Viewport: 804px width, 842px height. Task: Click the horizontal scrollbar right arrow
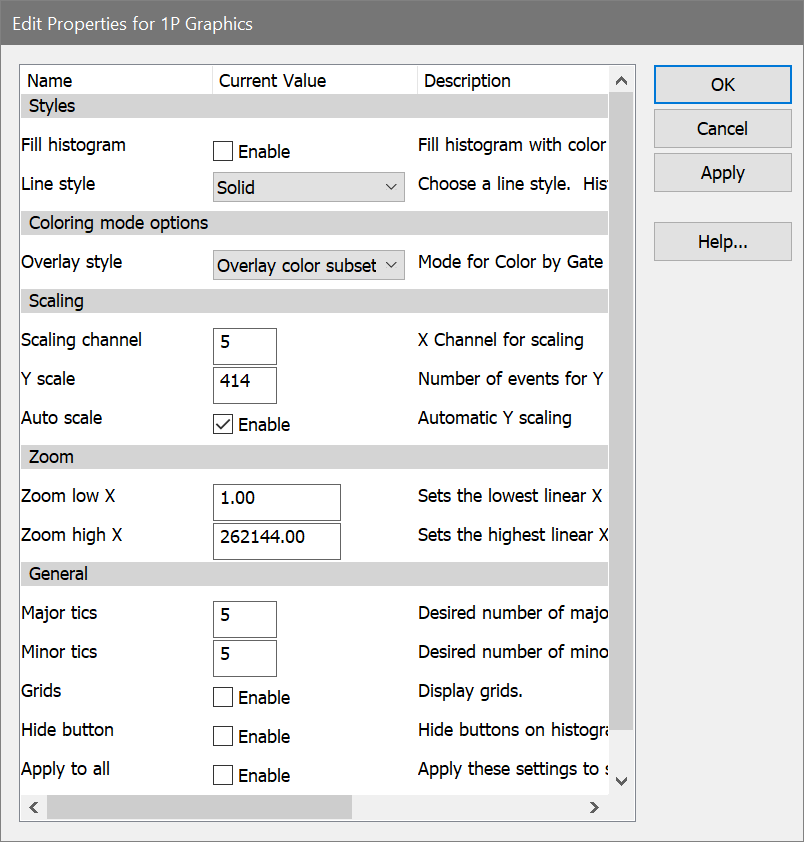click(594, 807)
